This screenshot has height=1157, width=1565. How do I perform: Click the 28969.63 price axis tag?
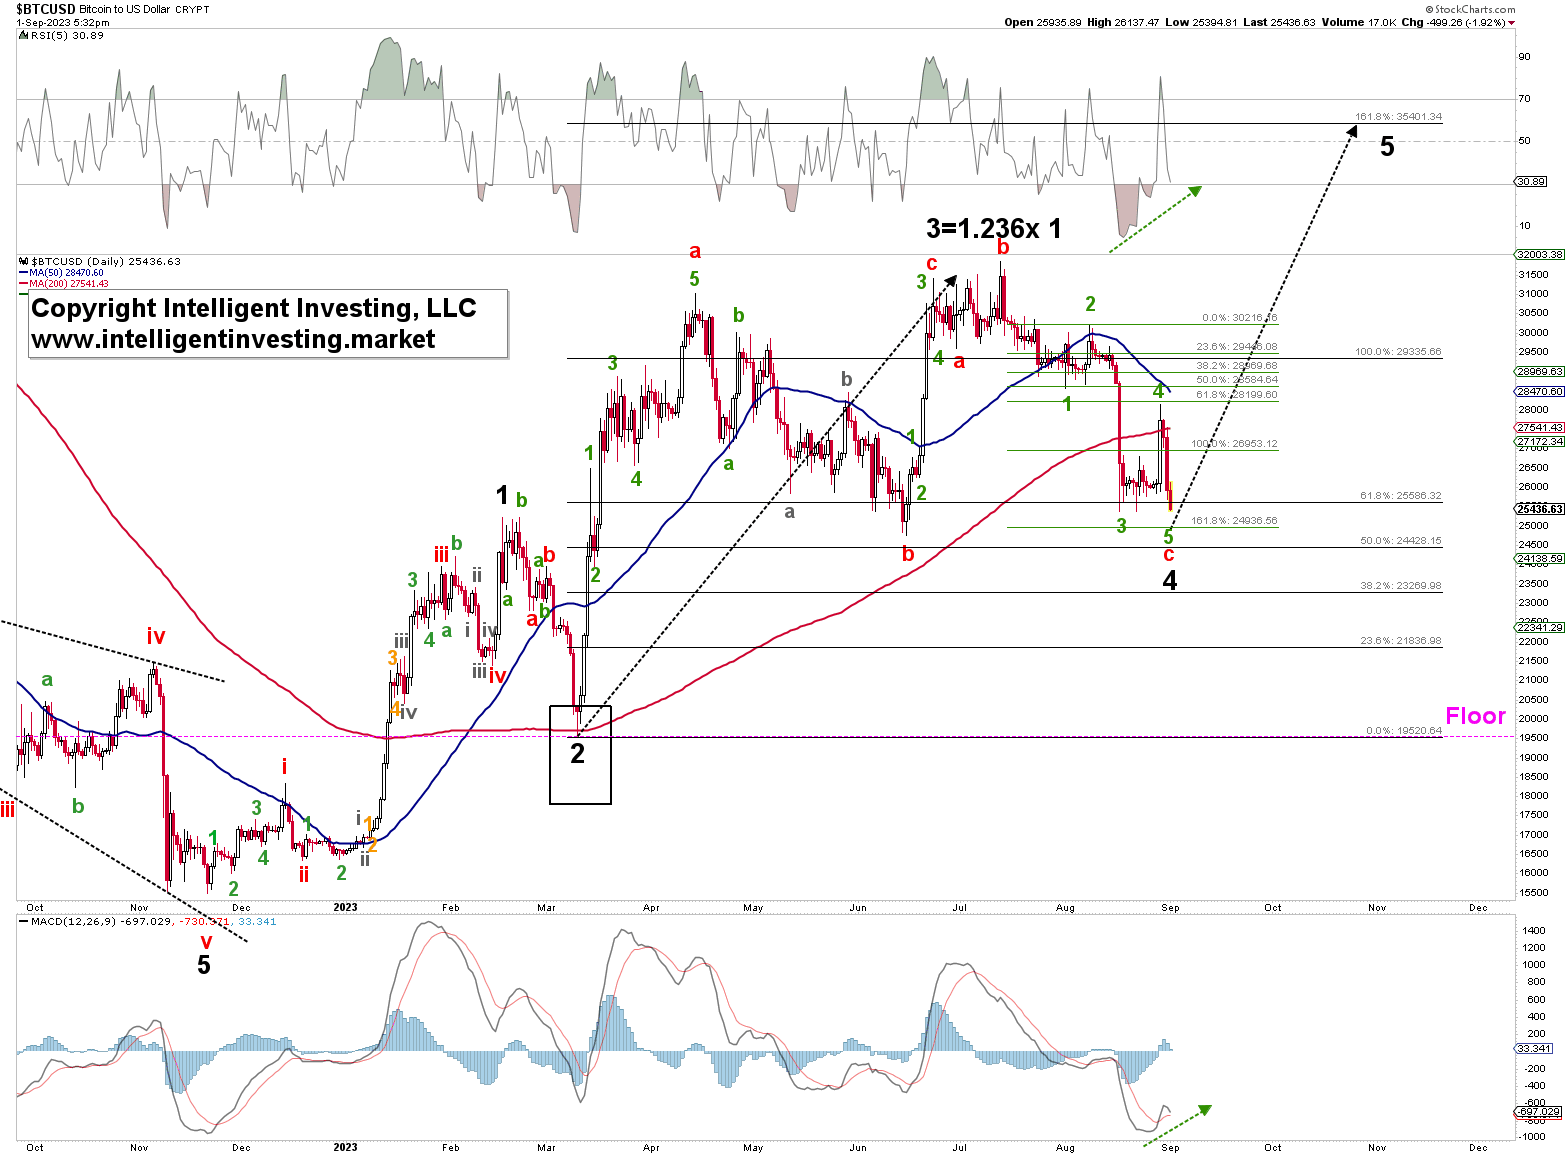tap(1540, 371)
